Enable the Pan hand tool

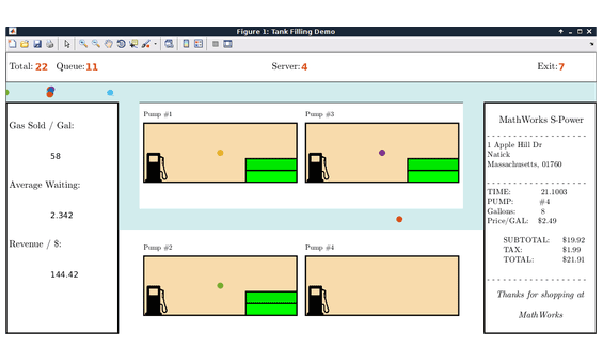108,44
